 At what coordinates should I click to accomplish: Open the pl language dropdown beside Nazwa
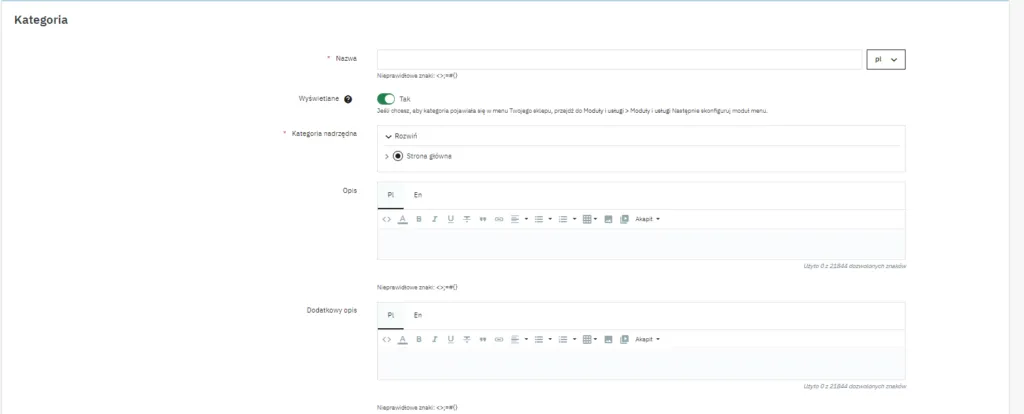tap(885, 60)
